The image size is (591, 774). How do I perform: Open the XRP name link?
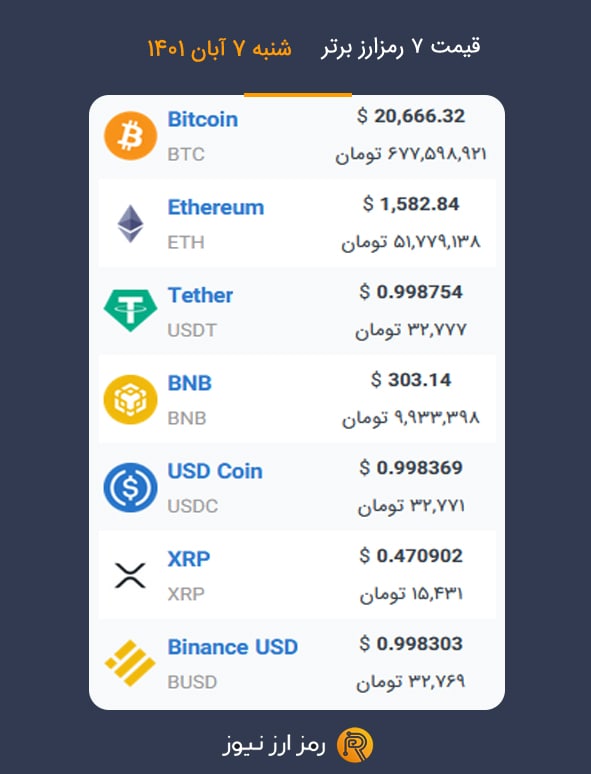coord(189,559)
